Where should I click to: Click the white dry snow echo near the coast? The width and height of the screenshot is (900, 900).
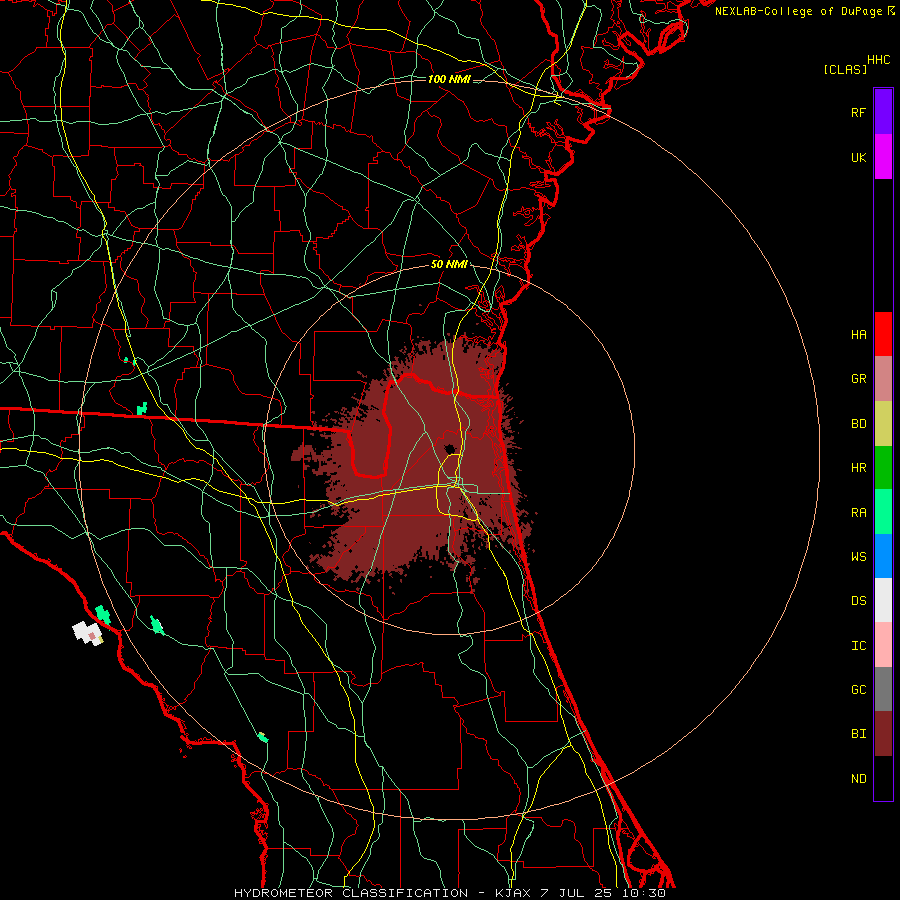coord(88,633)
